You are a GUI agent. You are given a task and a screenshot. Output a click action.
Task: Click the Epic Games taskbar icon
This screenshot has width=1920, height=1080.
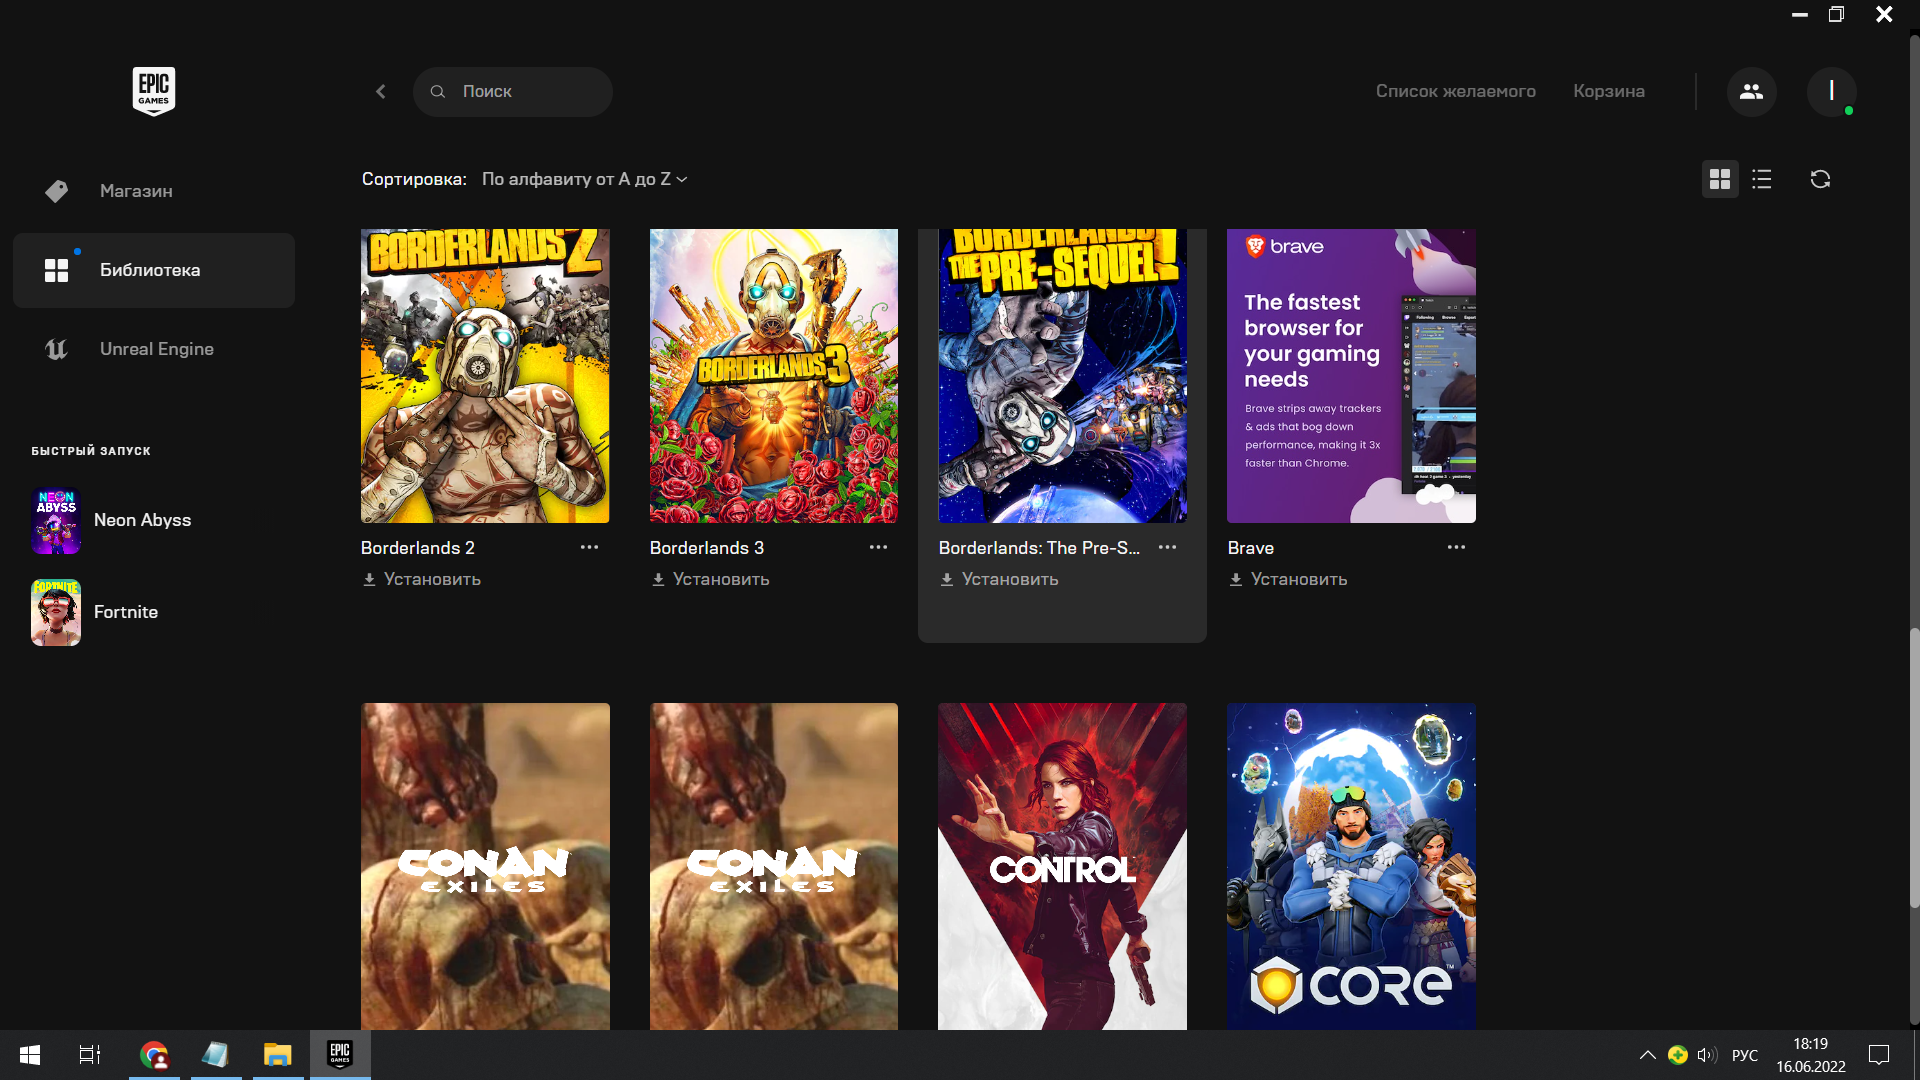pyautogui.click(x=340, y=1055)
